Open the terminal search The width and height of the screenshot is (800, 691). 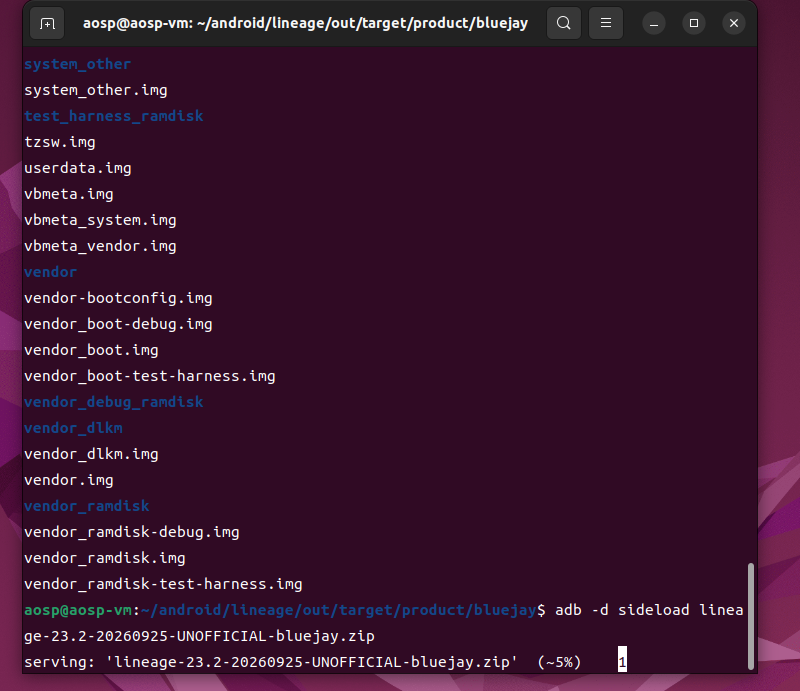(x=564, y=23)
